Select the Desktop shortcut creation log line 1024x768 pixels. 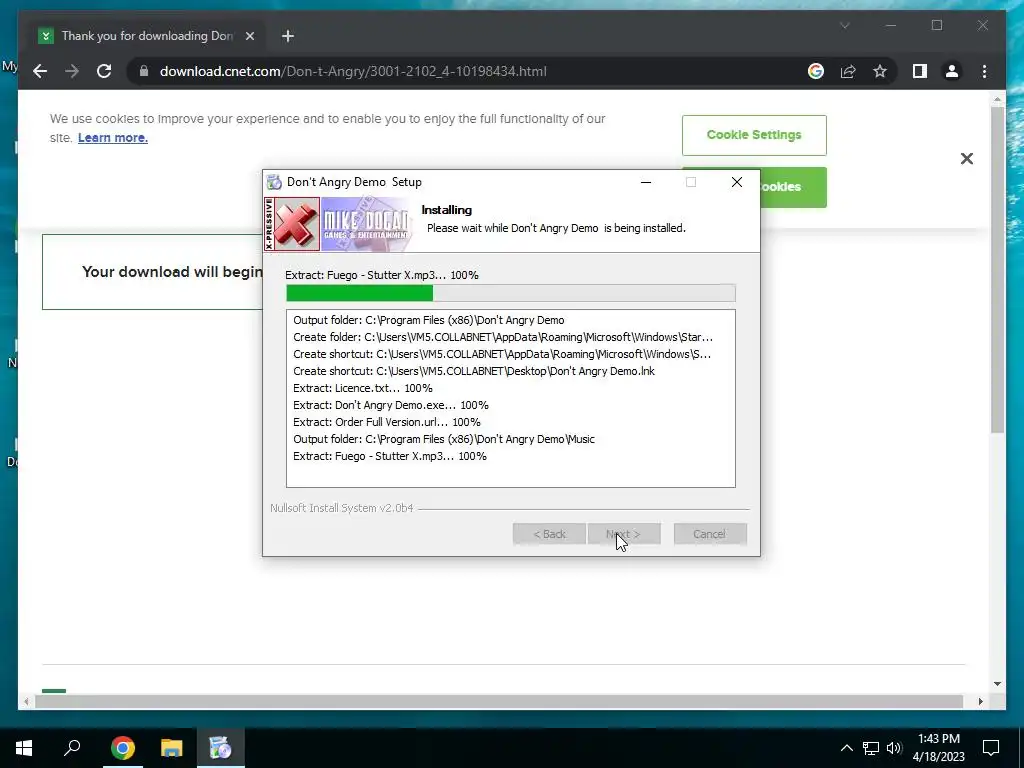point(473,371)
